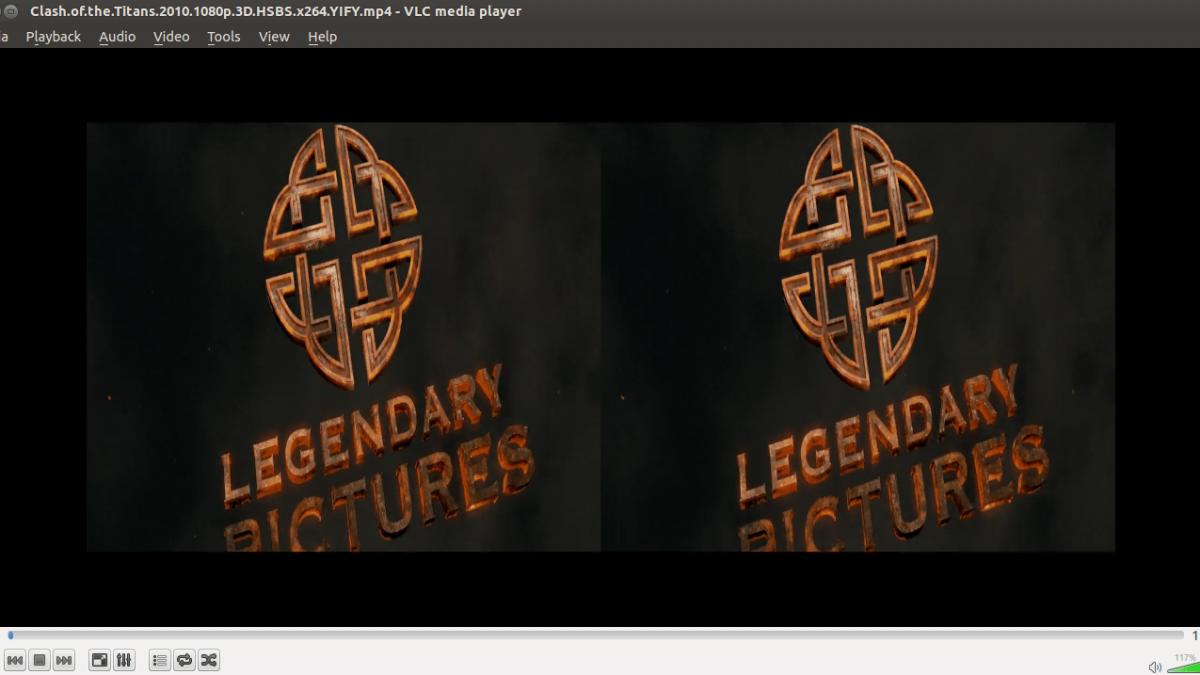Toggle fullscreen video mode
Image resolution: width=1200 pixels, height=675 pixels.
[99, 660]
